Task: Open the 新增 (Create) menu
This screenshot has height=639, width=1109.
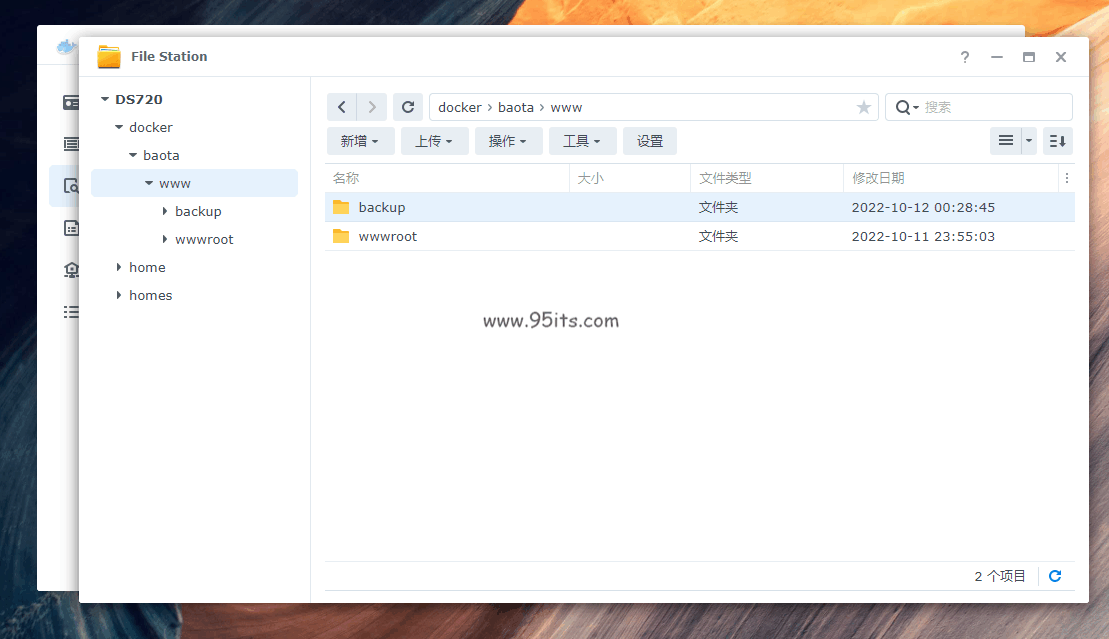Action: click(360, 141)
